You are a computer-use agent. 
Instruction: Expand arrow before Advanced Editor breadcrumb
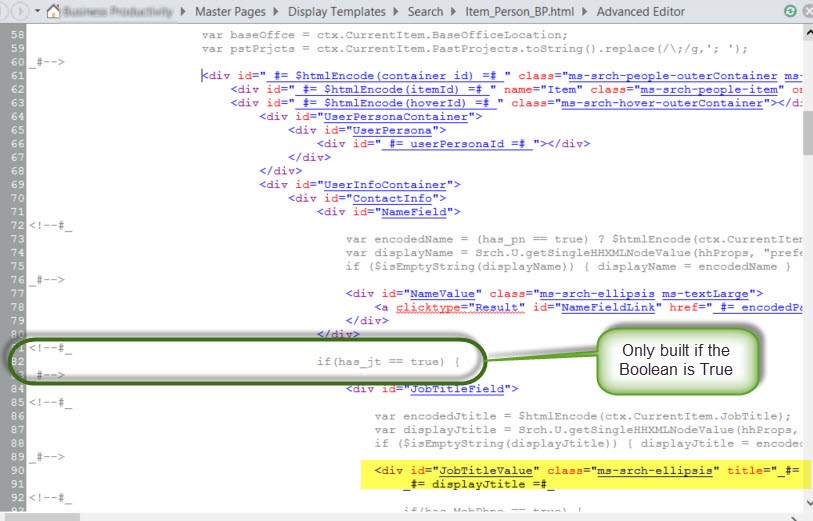[587, 12]
